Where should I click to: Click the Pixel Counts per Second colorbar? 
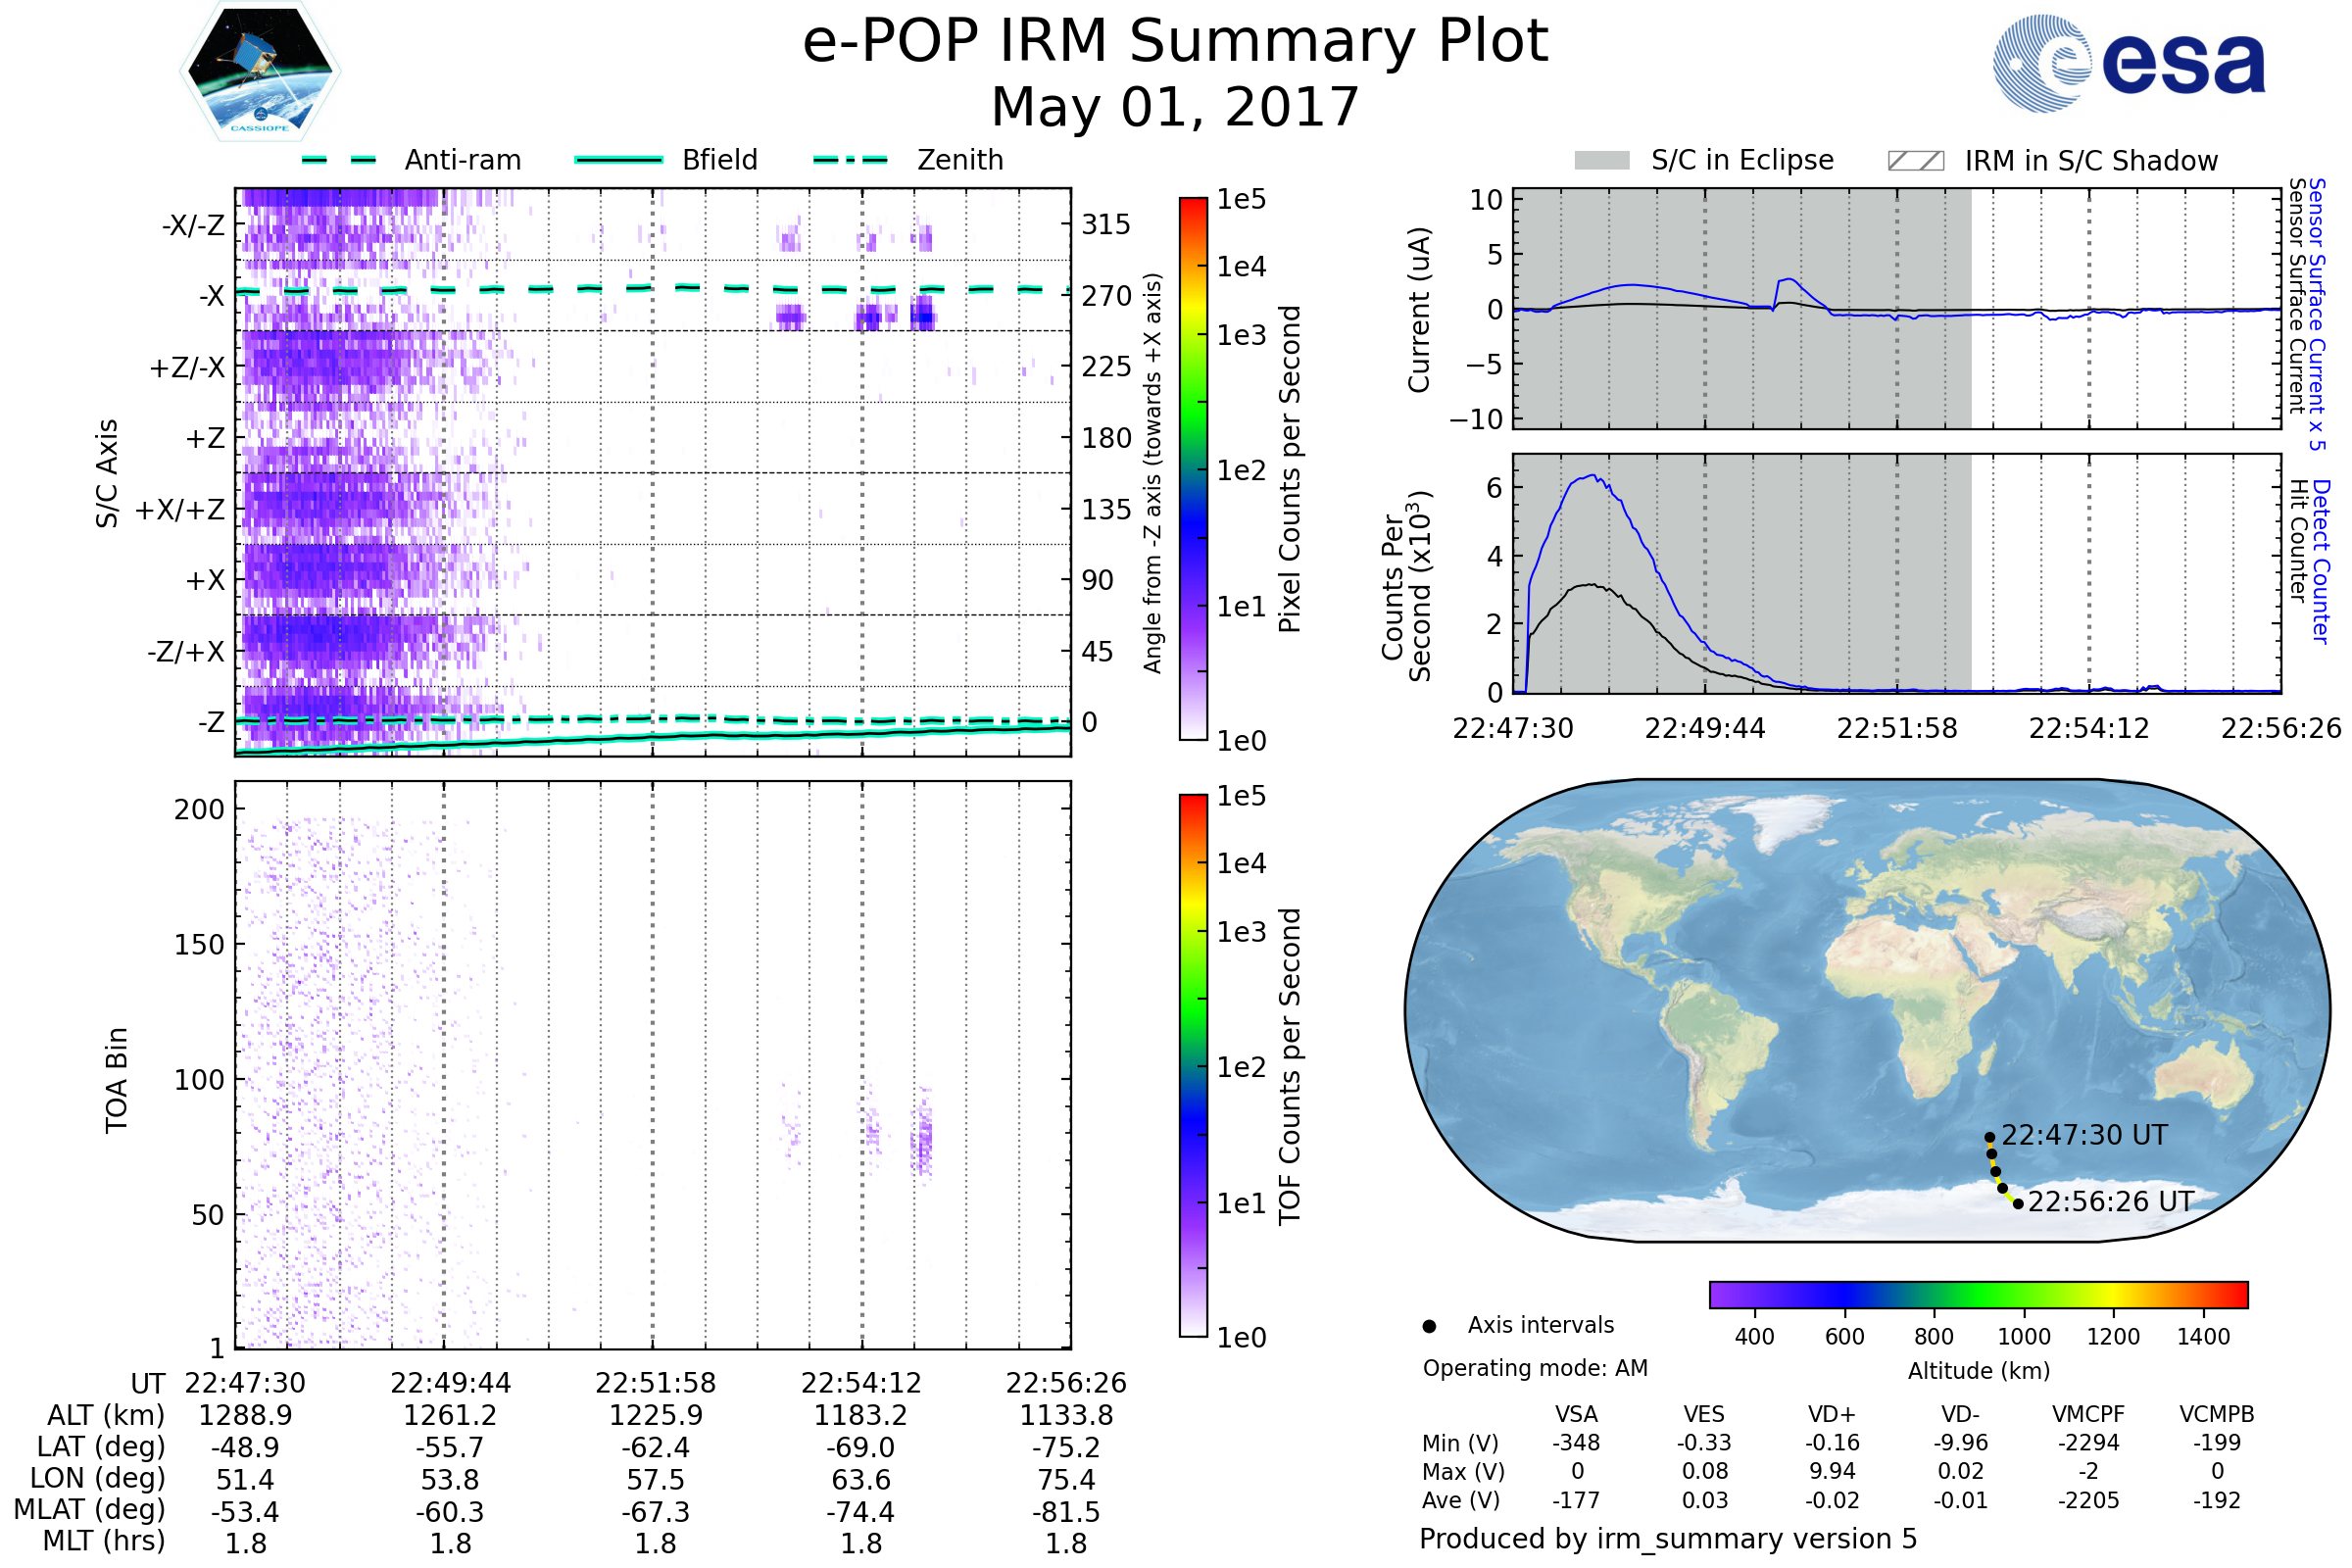click(1193, 468)
